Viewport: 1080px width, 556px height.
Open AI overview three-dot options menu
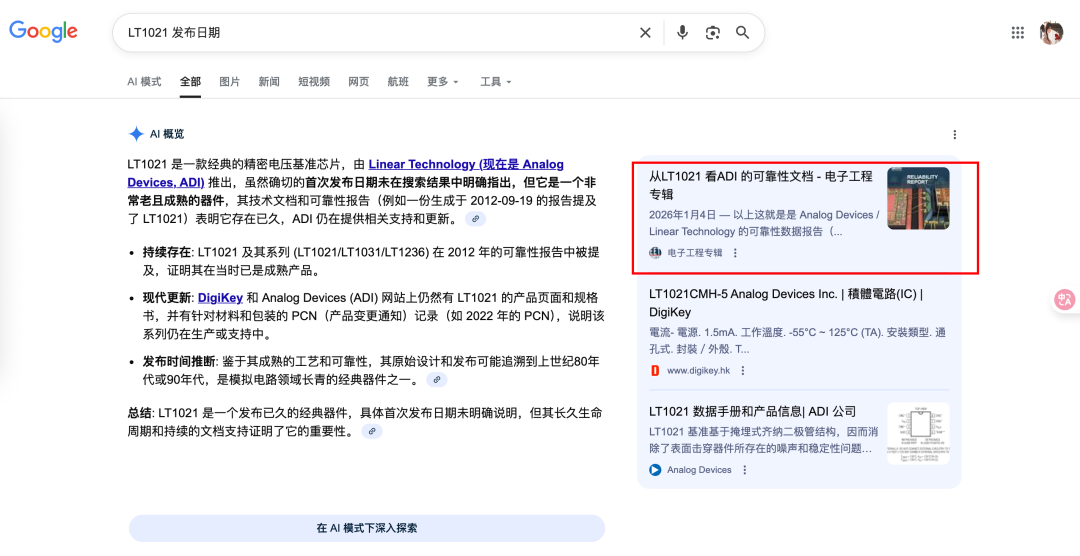coord(955,134)
